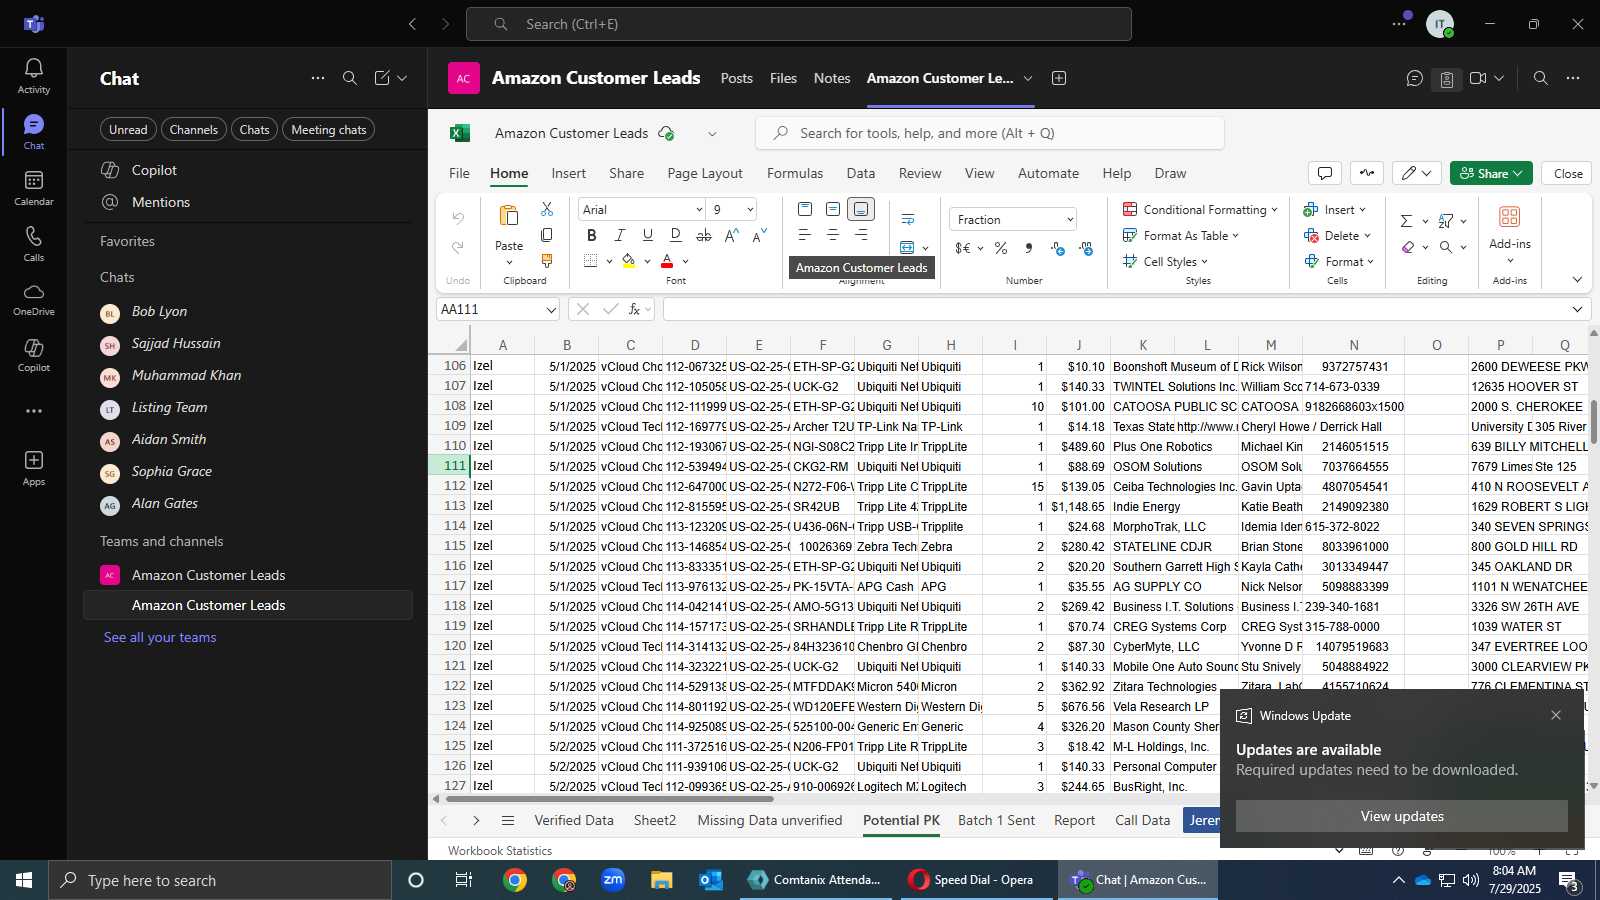Apply red font color to text

(x=667, y=261)
